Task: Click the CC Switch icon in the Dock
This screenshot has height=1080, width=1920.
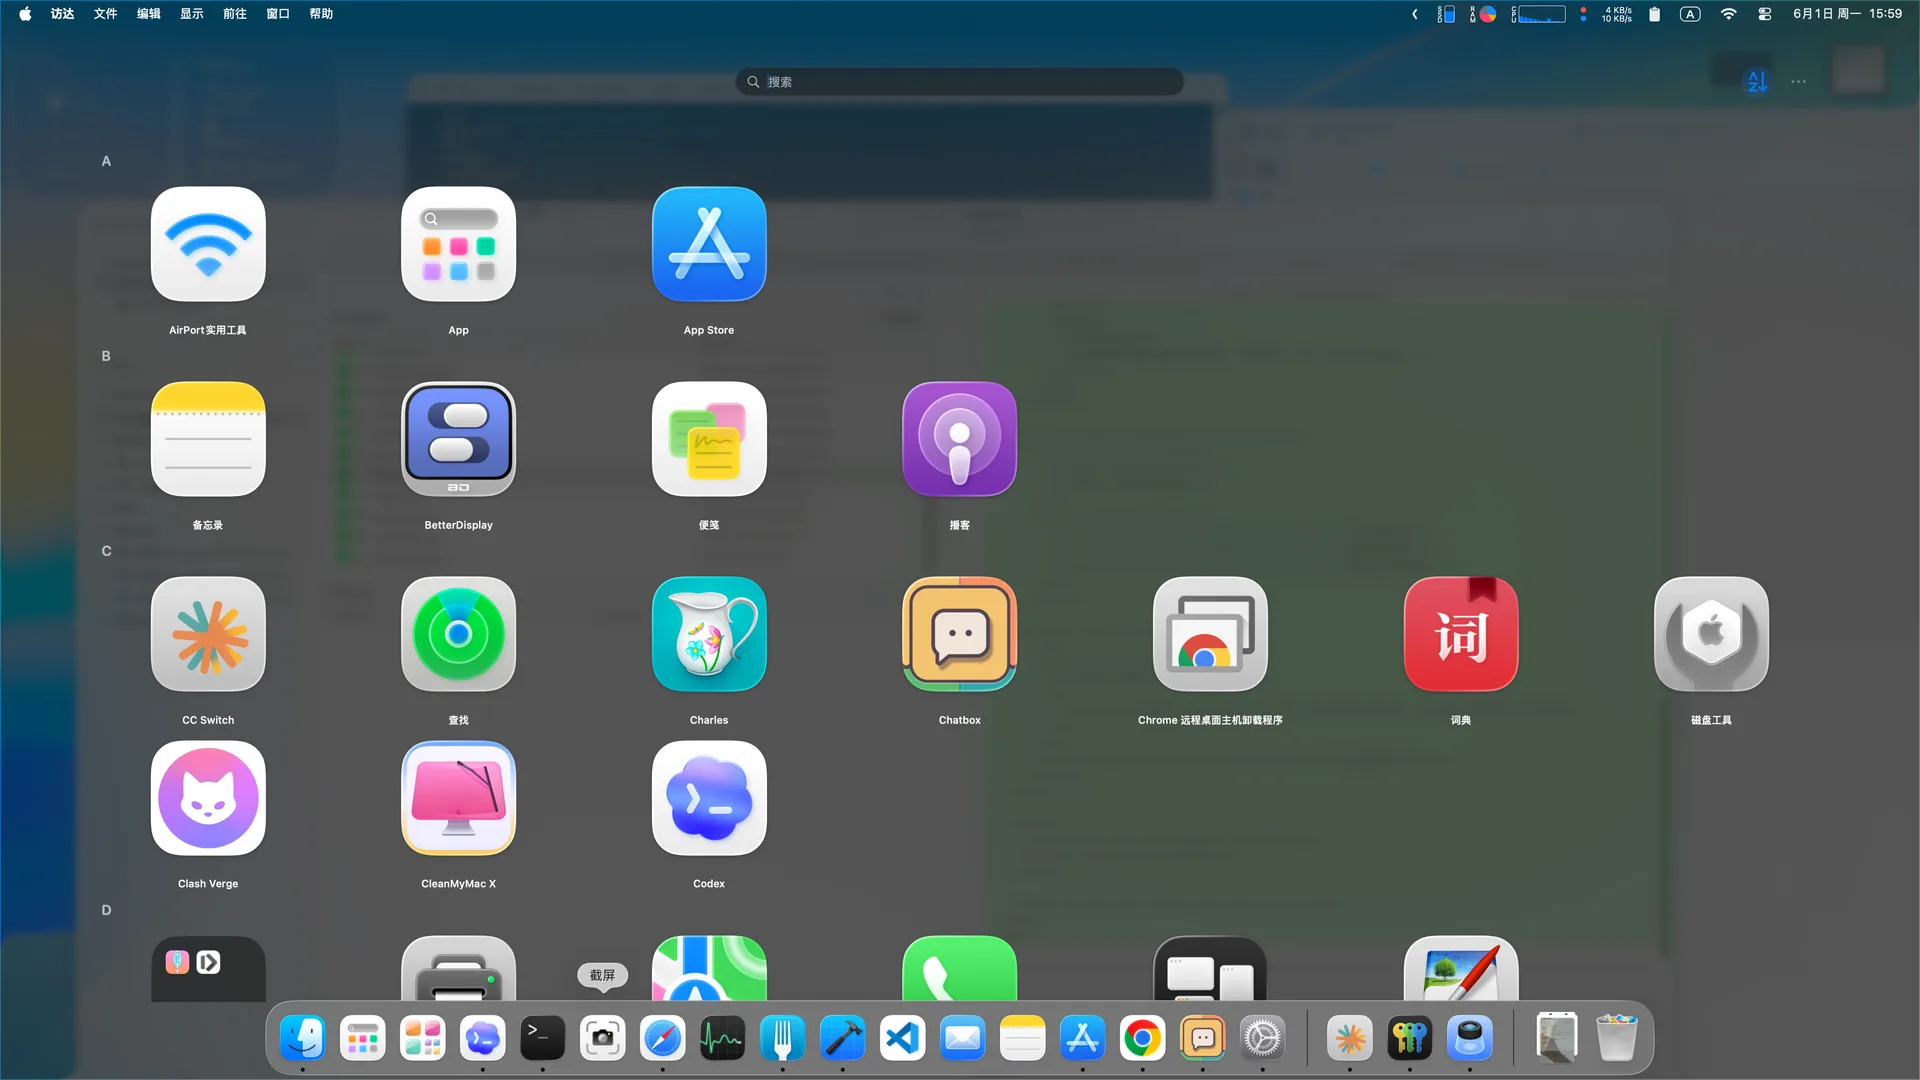Action: pyautogui.click(x=1349, y=1039)
